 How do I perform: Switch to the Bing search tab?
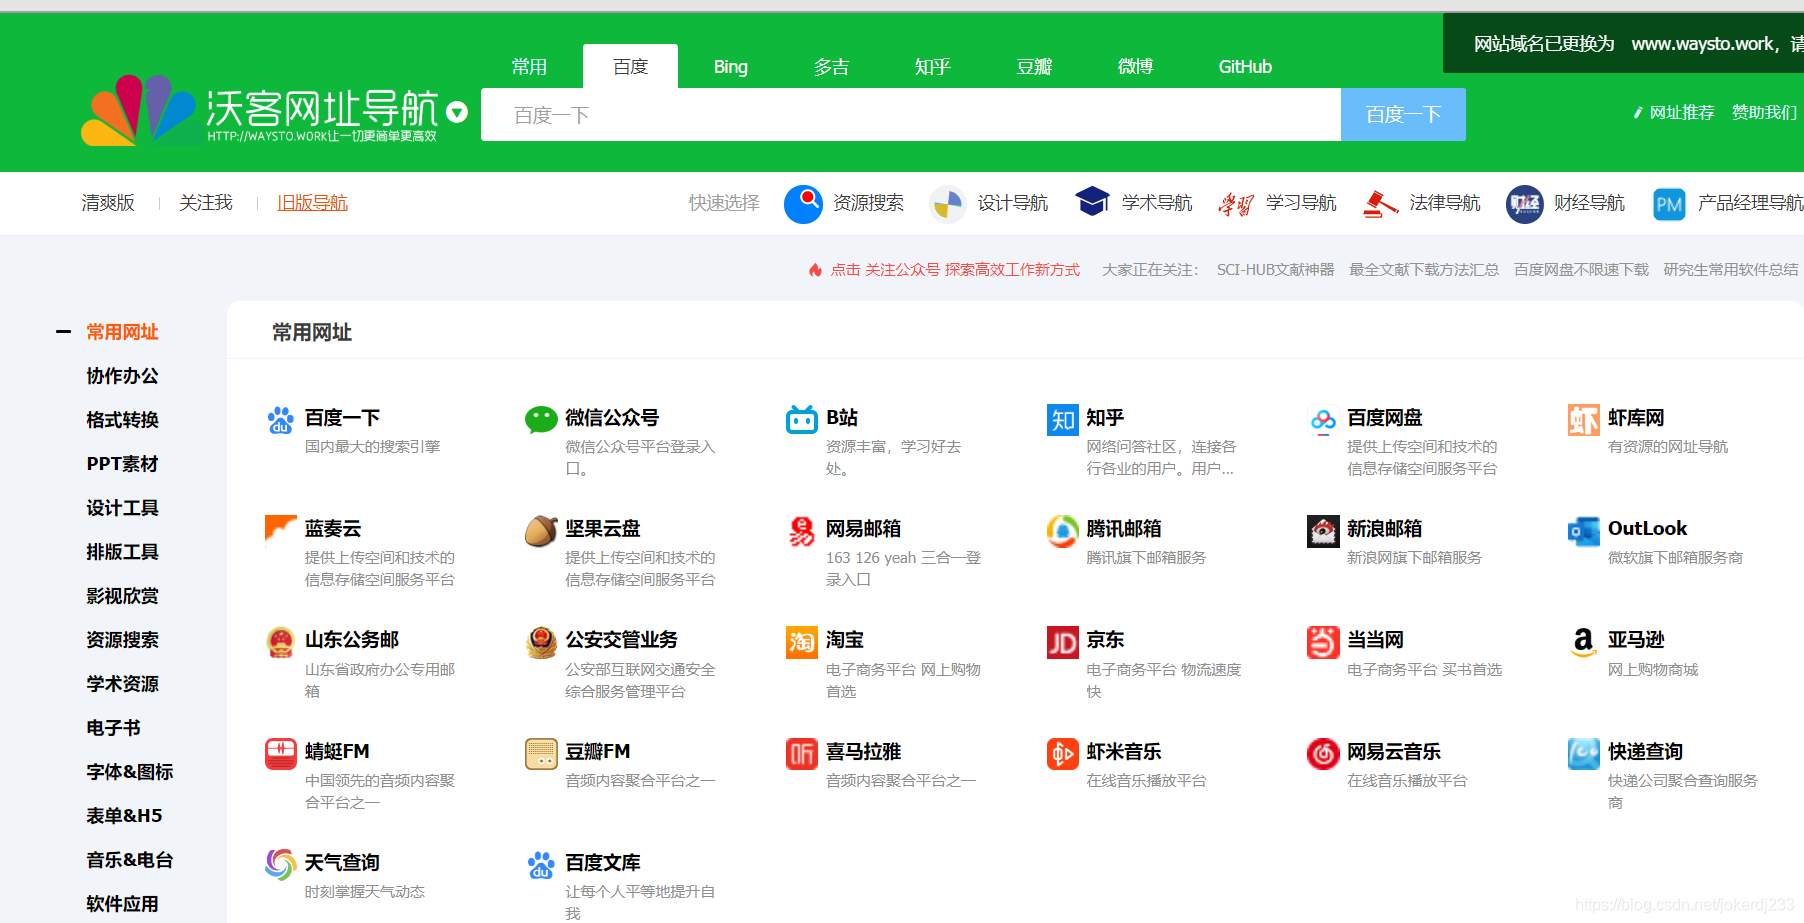pyautogui.click(x=730, y=67)
